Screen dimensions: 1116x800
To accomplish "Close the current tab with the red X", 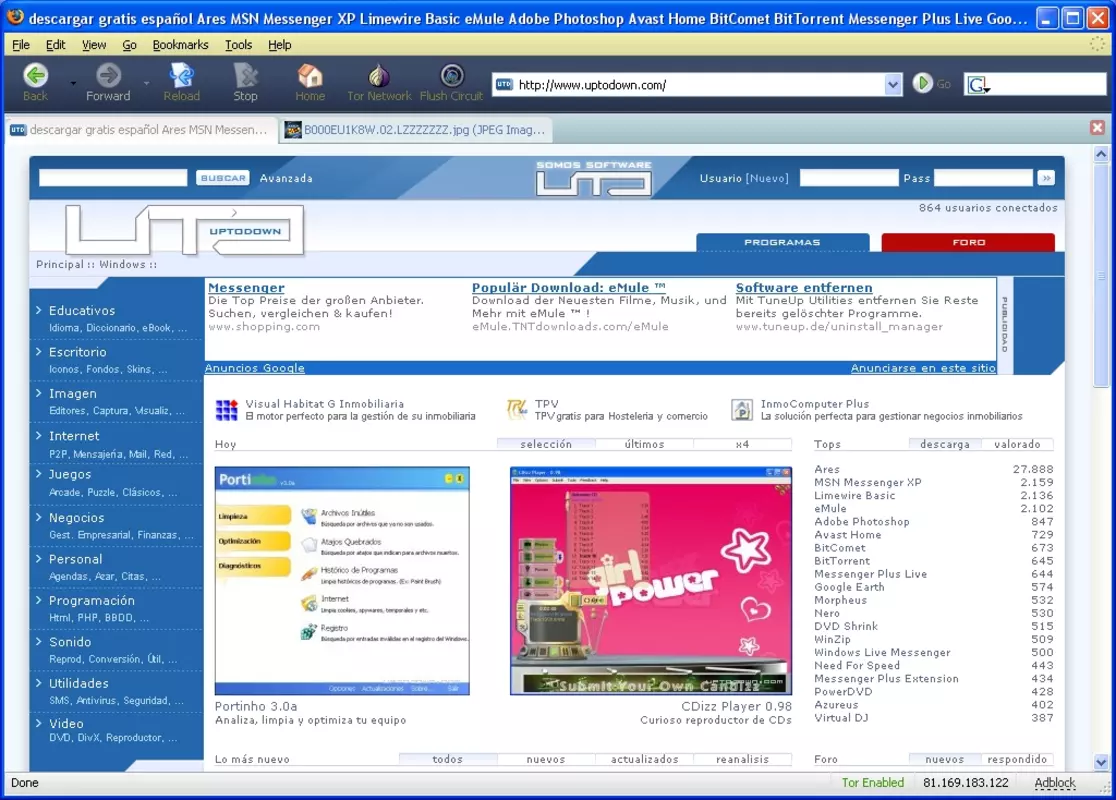I will (1097, 127).
